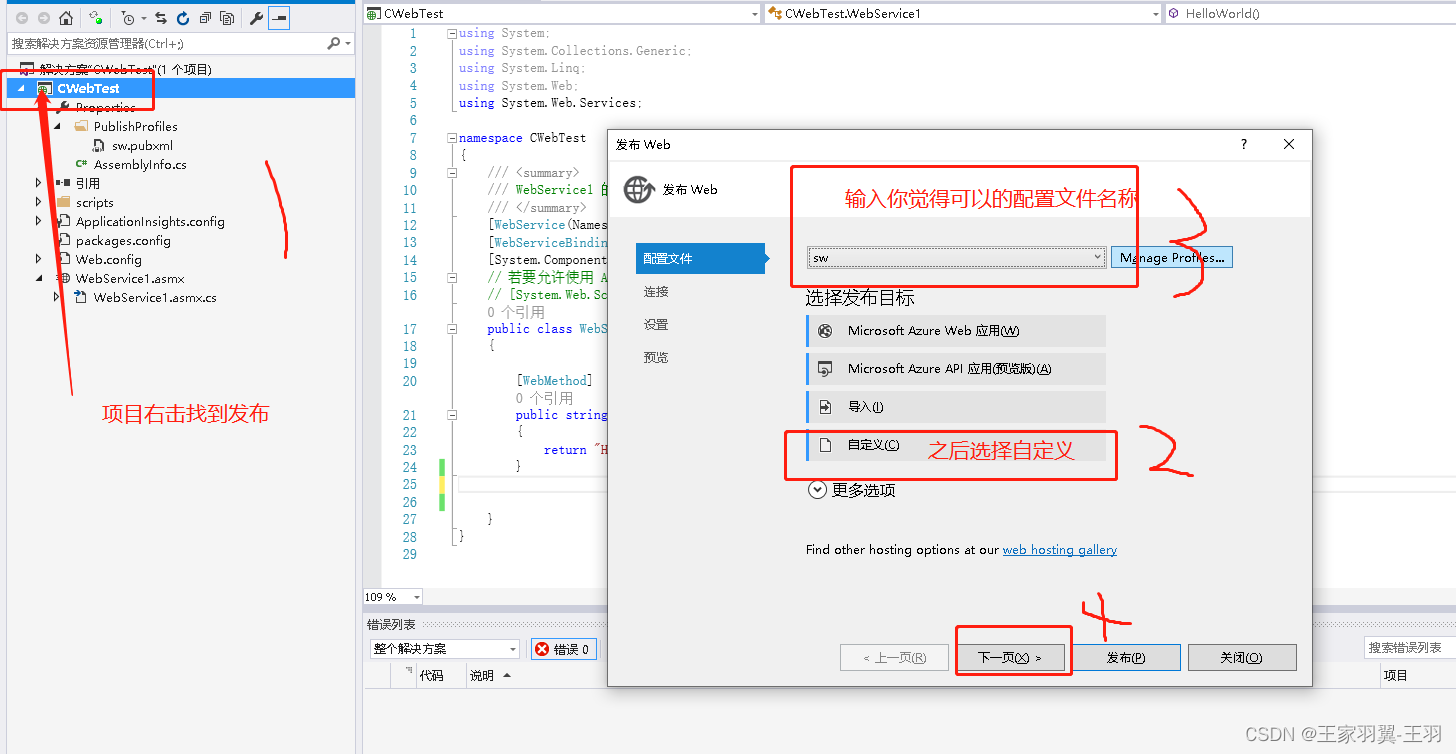
Task: Click the 关闭 close button in the dialog
Action: [x=1242, y=657]
